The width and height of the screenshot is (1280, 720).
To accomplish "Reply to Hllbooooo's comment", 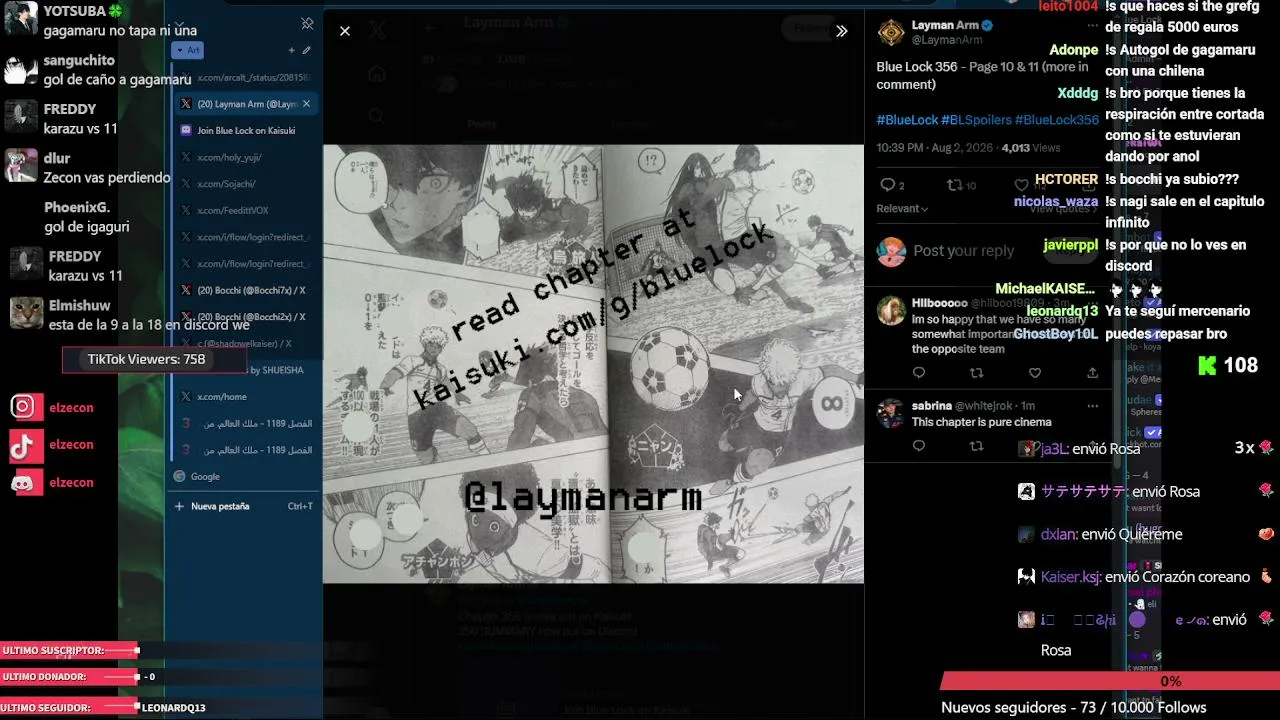I will click(919, 373).
